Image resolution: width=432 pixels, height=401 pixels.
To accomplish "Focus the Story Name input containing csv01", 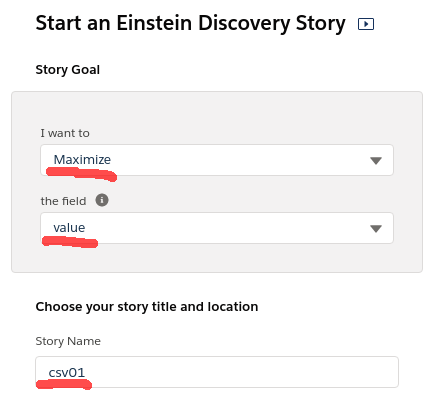I will [217, 372].
